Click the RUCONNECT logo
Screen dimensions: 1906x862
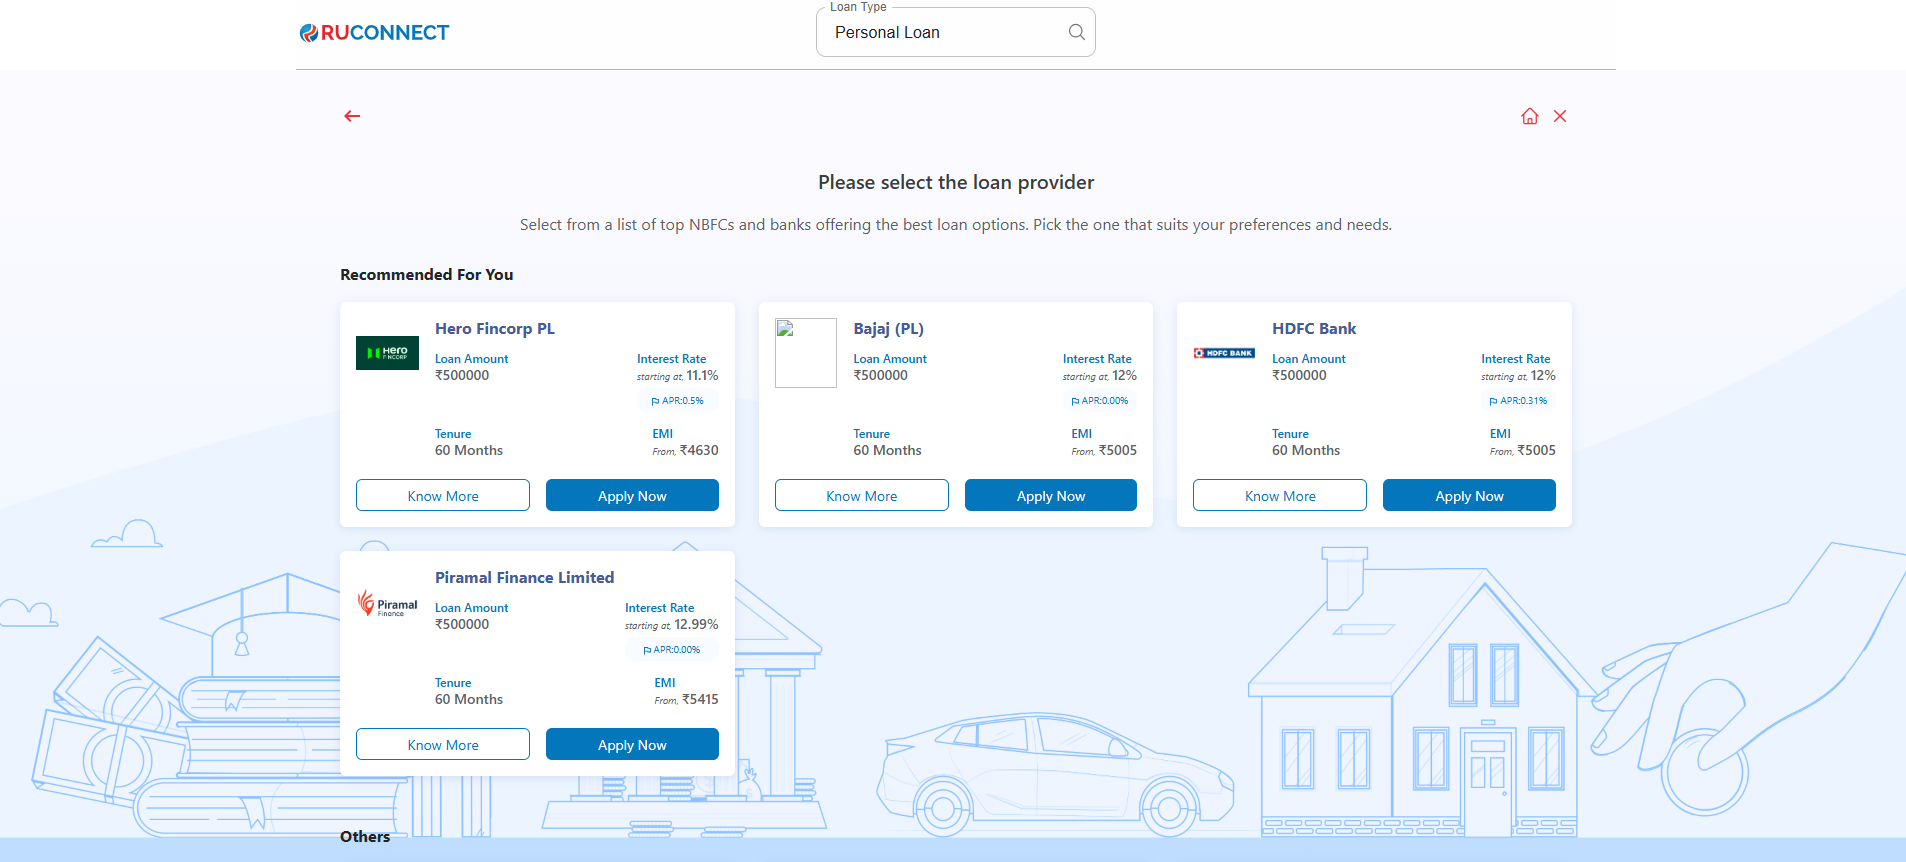pyautogui.click(x=375, y=33)
